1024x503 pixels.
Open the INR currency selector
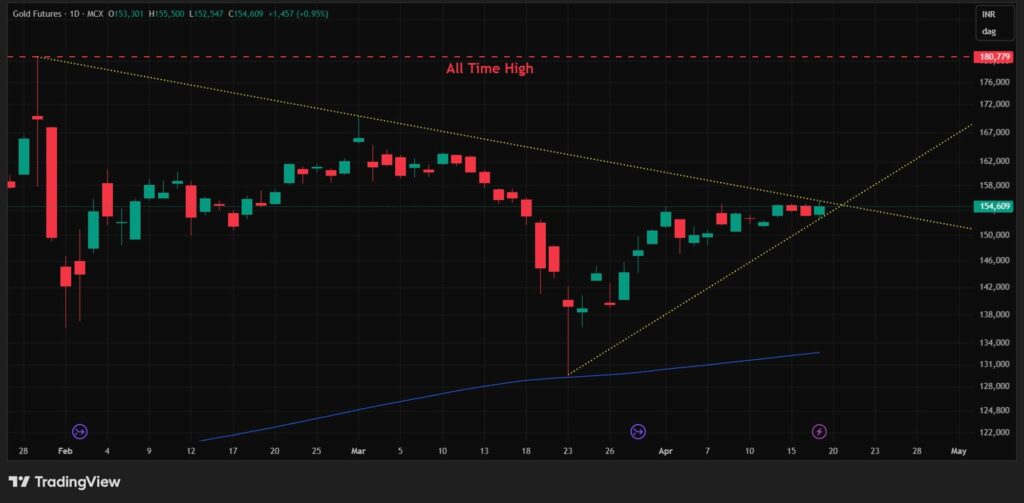[988, 15]
